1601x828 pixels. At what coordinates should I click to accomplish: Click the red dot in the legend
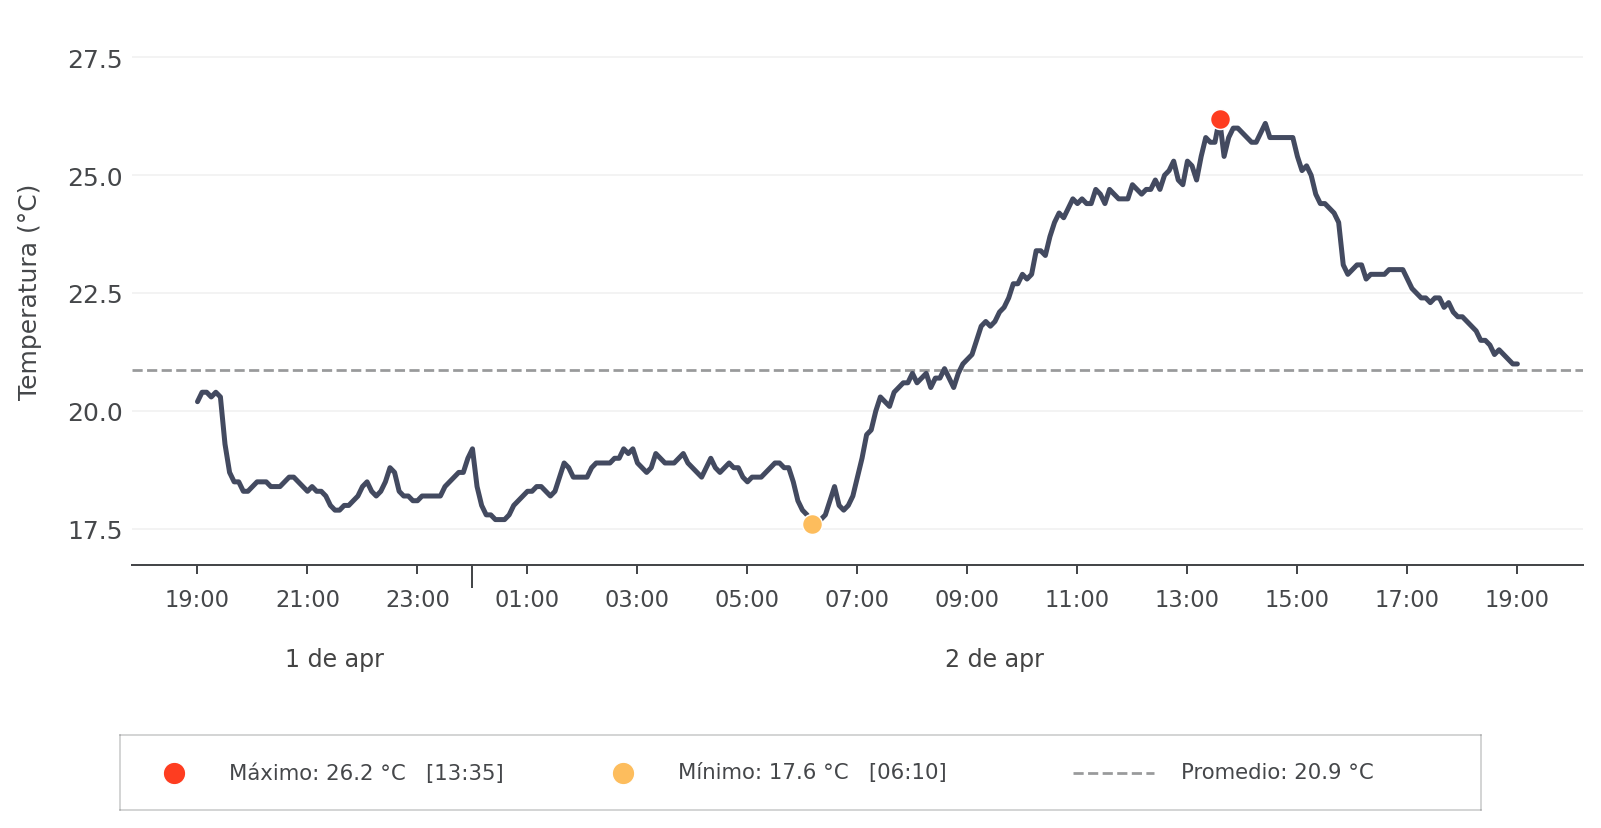click(x=174, y=773)
